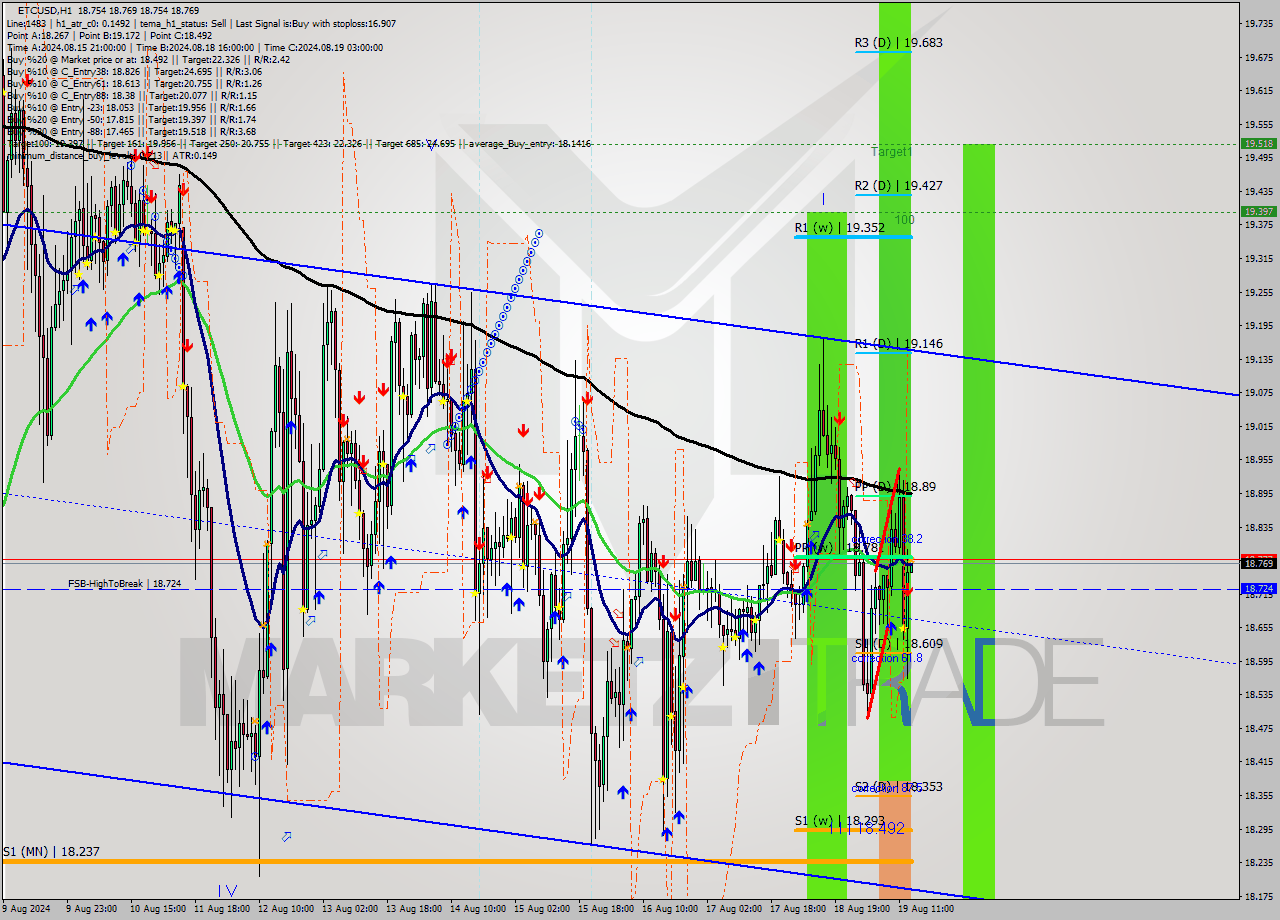This screenshot has height=920, width=1280.
Task: Click 18.535 on the price axis
Action: (x=1258, y=694)
